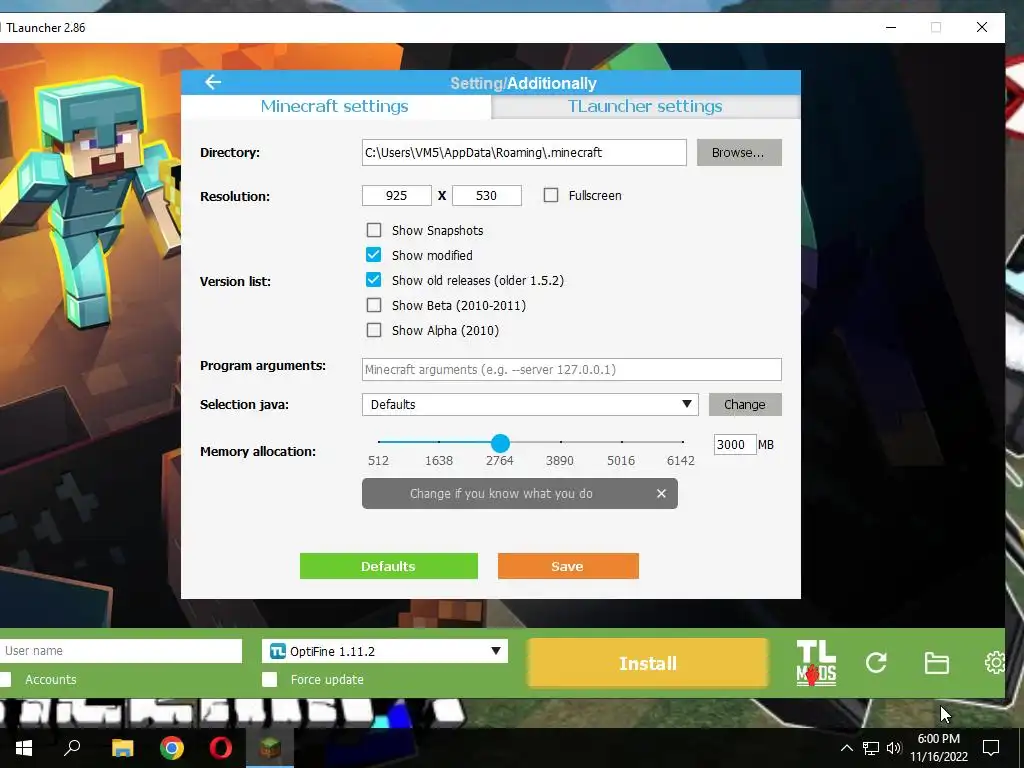This screenshot has height=768, width=1024.
Task: Dismiss the 'Change if you know what you do' hint
Action: tap(661, 494)
